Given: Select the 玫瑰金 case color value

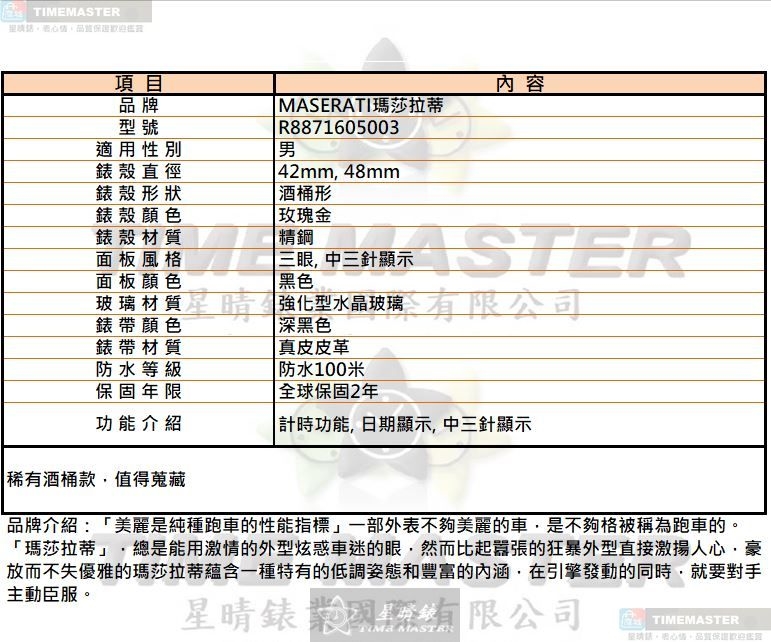Looking at the screenshot, I should pyautogui.click(x=304, y=215).
